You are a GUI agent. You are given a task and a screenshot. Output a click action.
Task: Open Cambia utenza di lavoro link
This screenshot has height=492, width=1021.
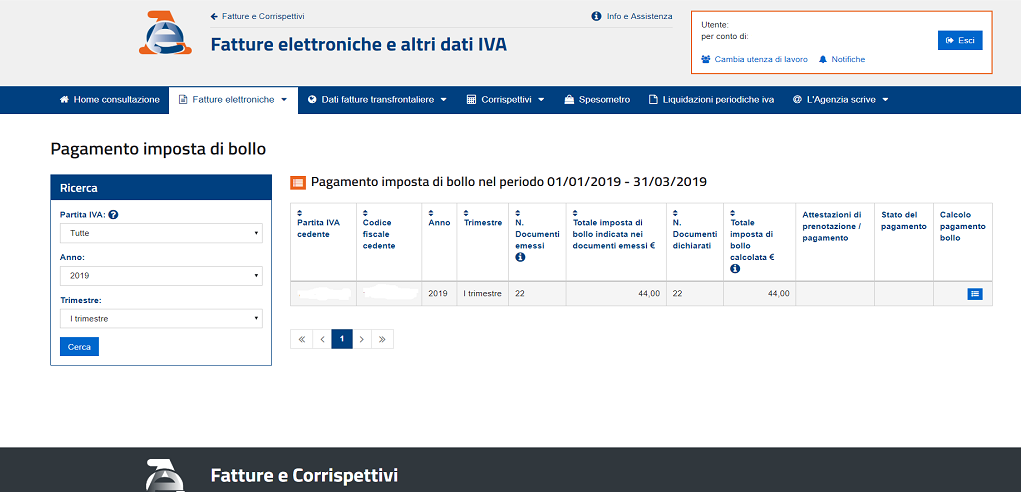point(755,60)
